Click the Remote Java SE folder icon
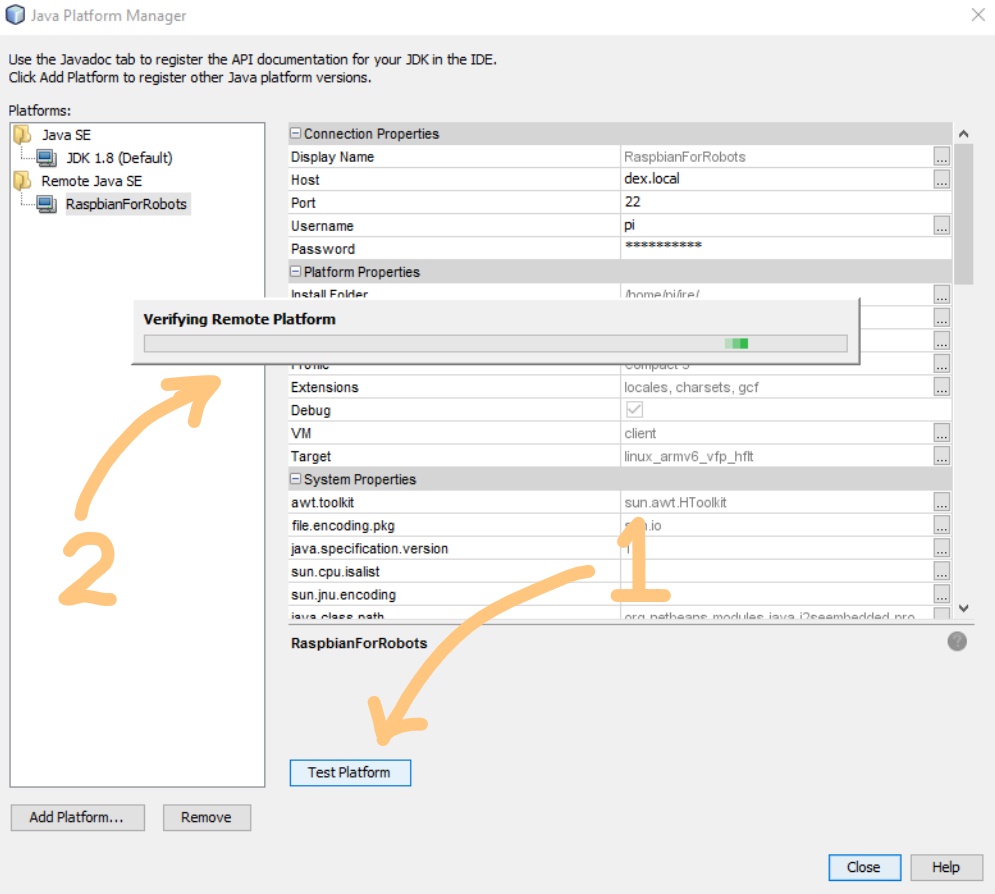The height and width of the screenshot is (894, 995). 22,181
